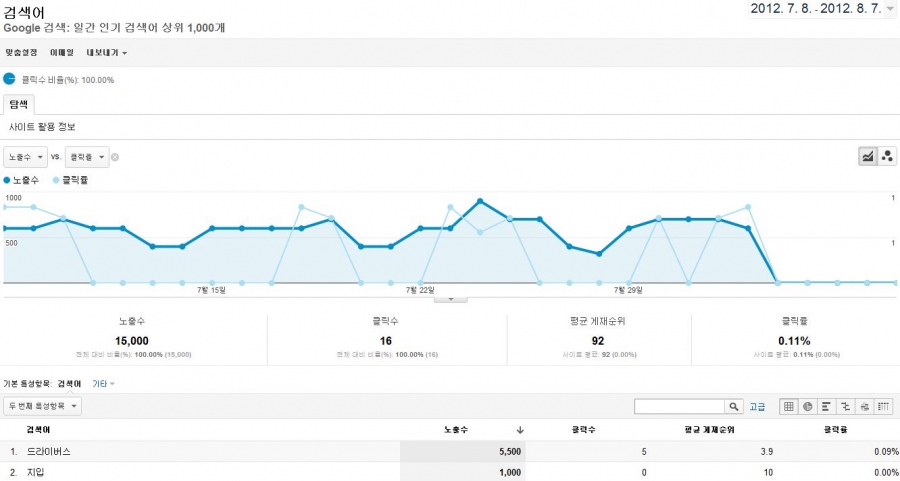This screenshot has width=900, height=481.
Task: Click the magnifier search button
Action: tap(735, 406)
